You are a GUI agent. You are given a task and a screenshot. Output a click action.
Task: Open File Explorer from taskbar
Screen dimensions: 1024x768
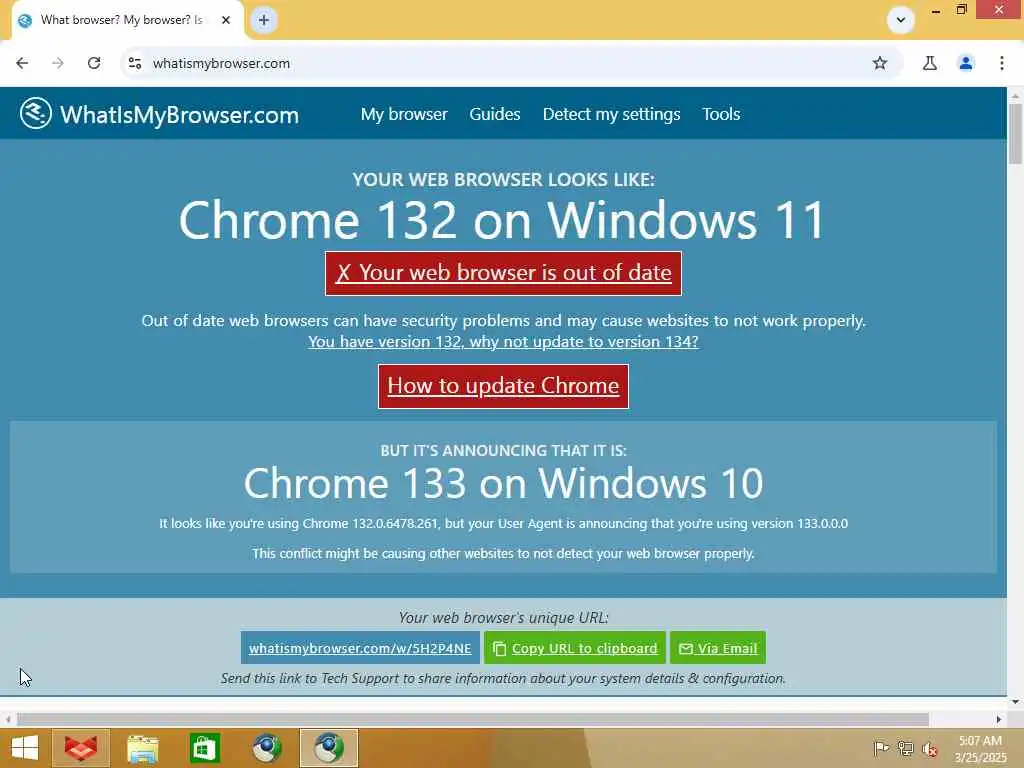143,748
